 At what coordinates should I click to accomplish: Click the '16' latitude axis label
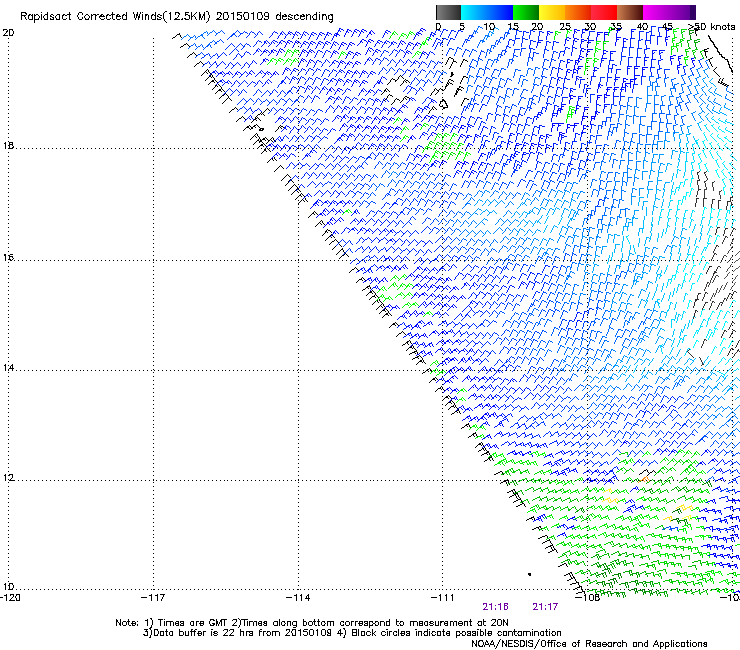pyautogui.click(x=8, y=258)
